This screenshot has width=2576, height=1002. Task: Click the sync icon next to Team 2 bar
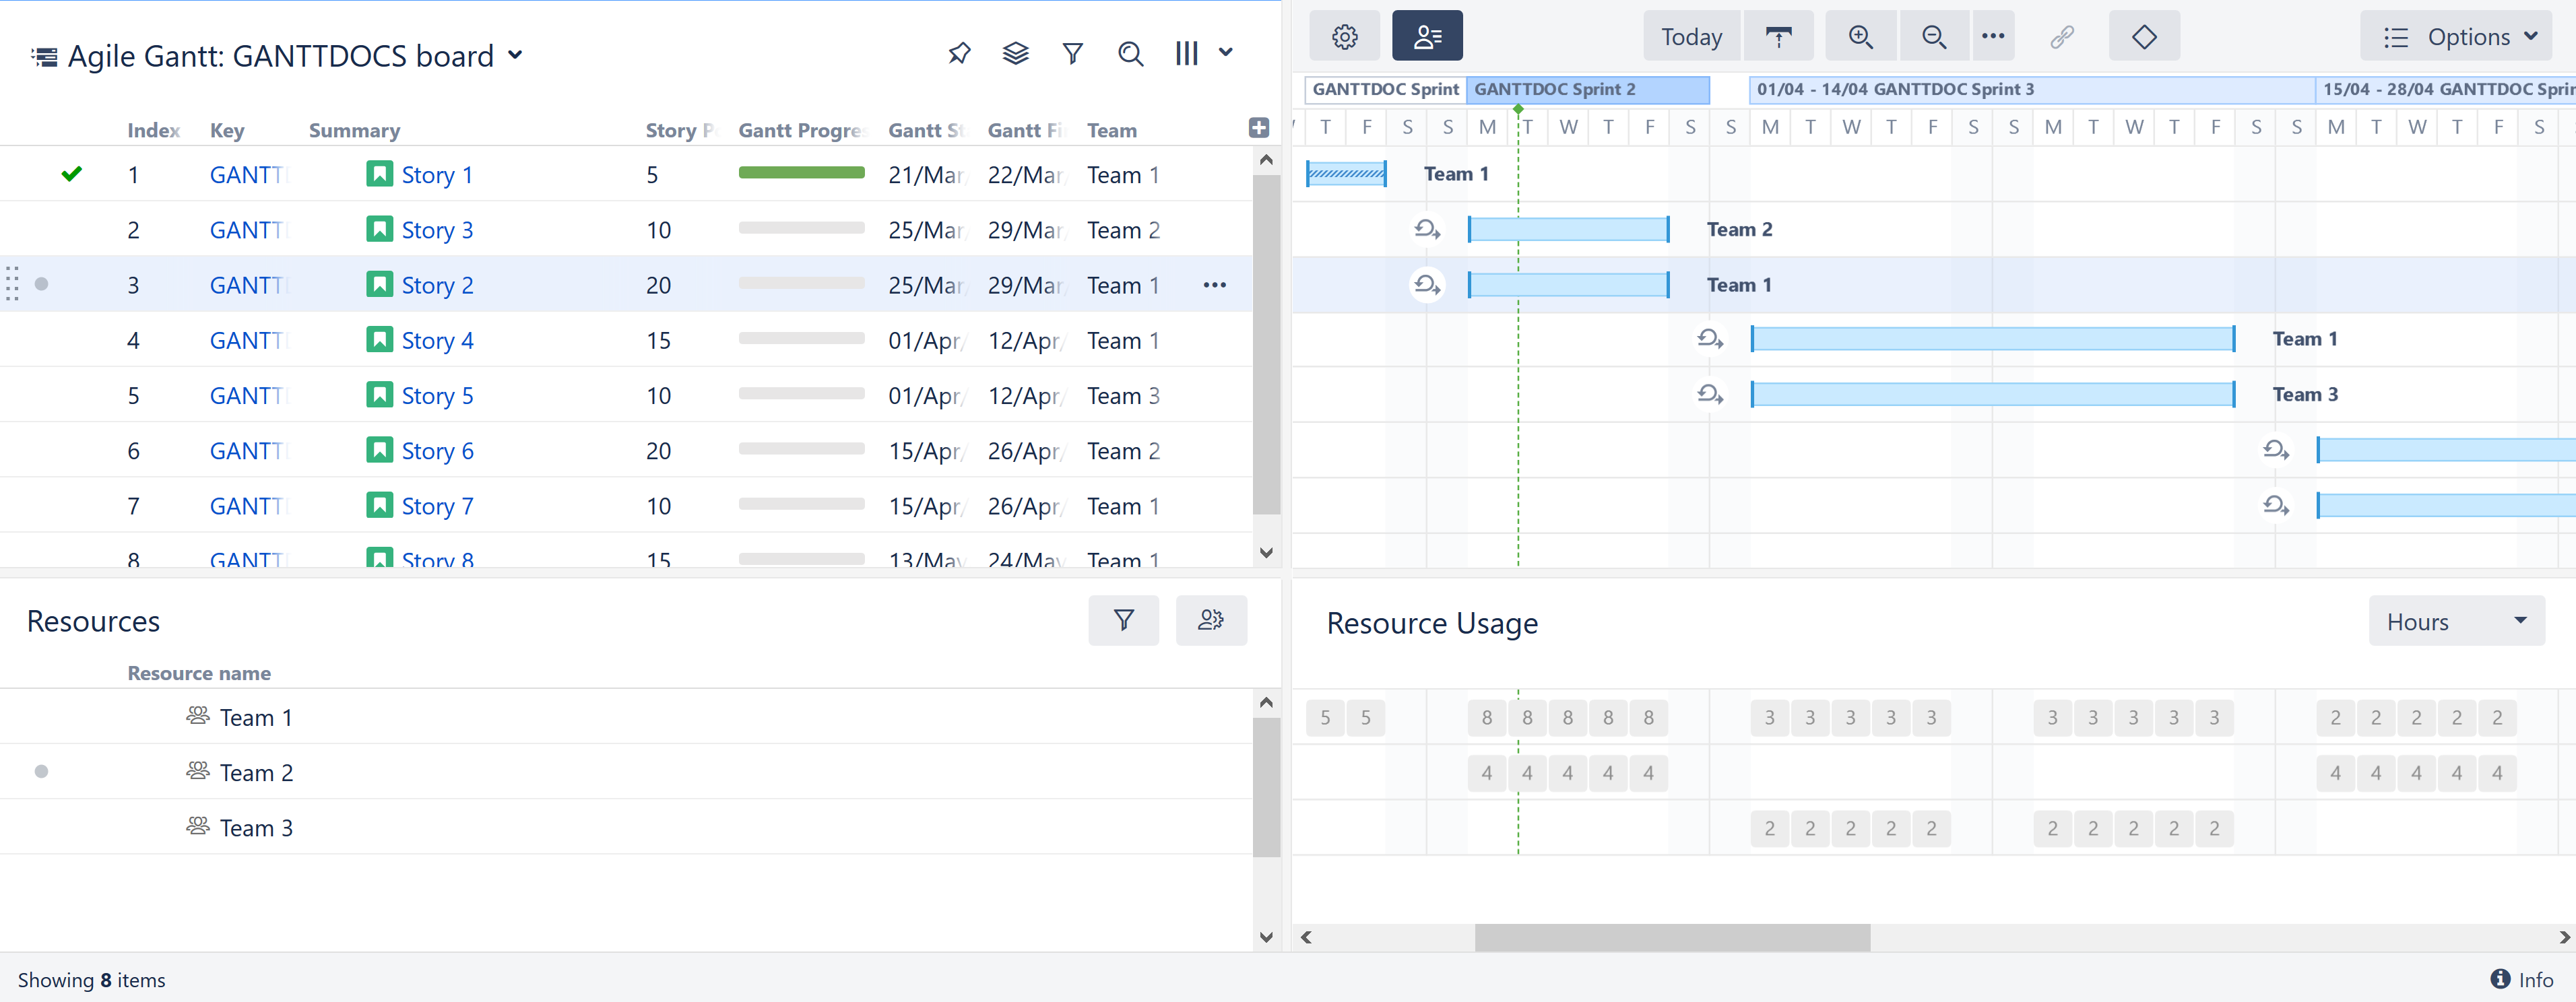pos(1427,228)
